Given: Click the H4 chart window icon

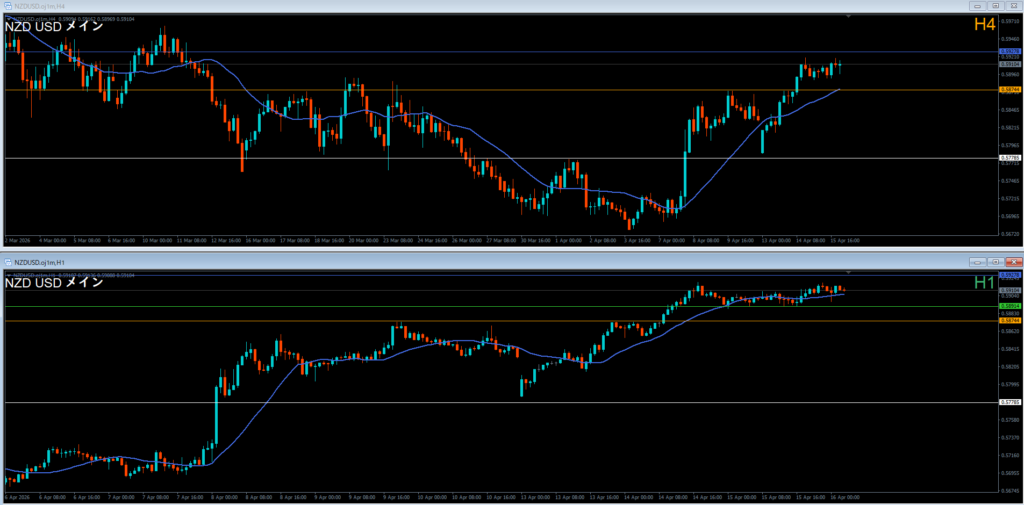Looking at the screenshot, I should point(7,6).
